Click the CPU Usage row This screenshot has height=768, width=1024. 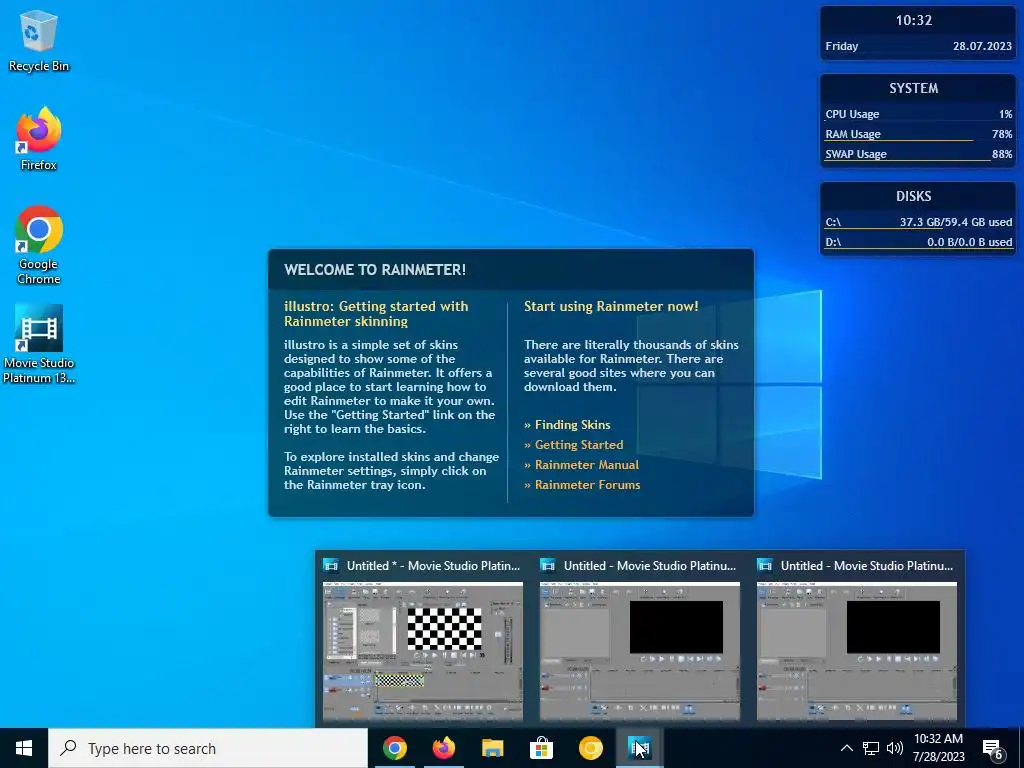tap(918, 114)
